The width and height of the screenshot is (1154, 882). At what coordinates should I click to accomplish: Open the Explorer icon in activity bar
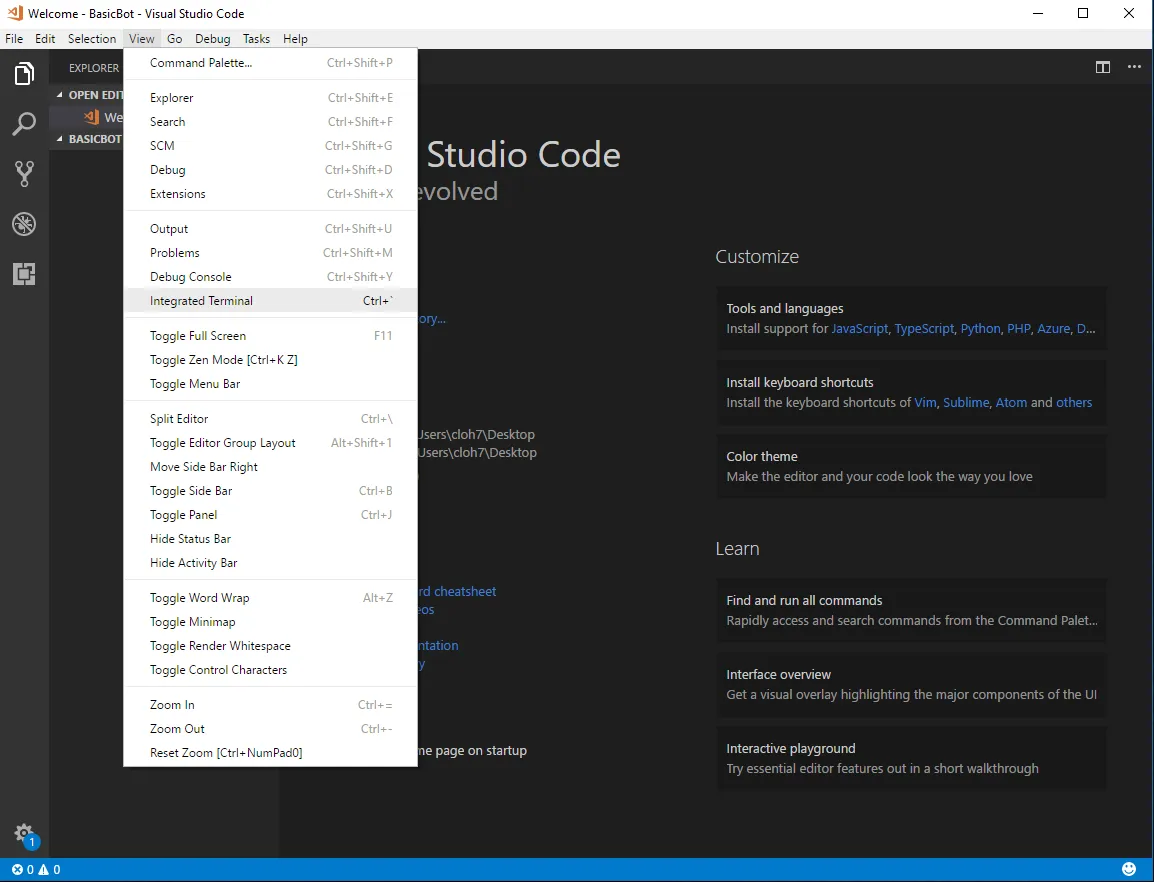24,74
